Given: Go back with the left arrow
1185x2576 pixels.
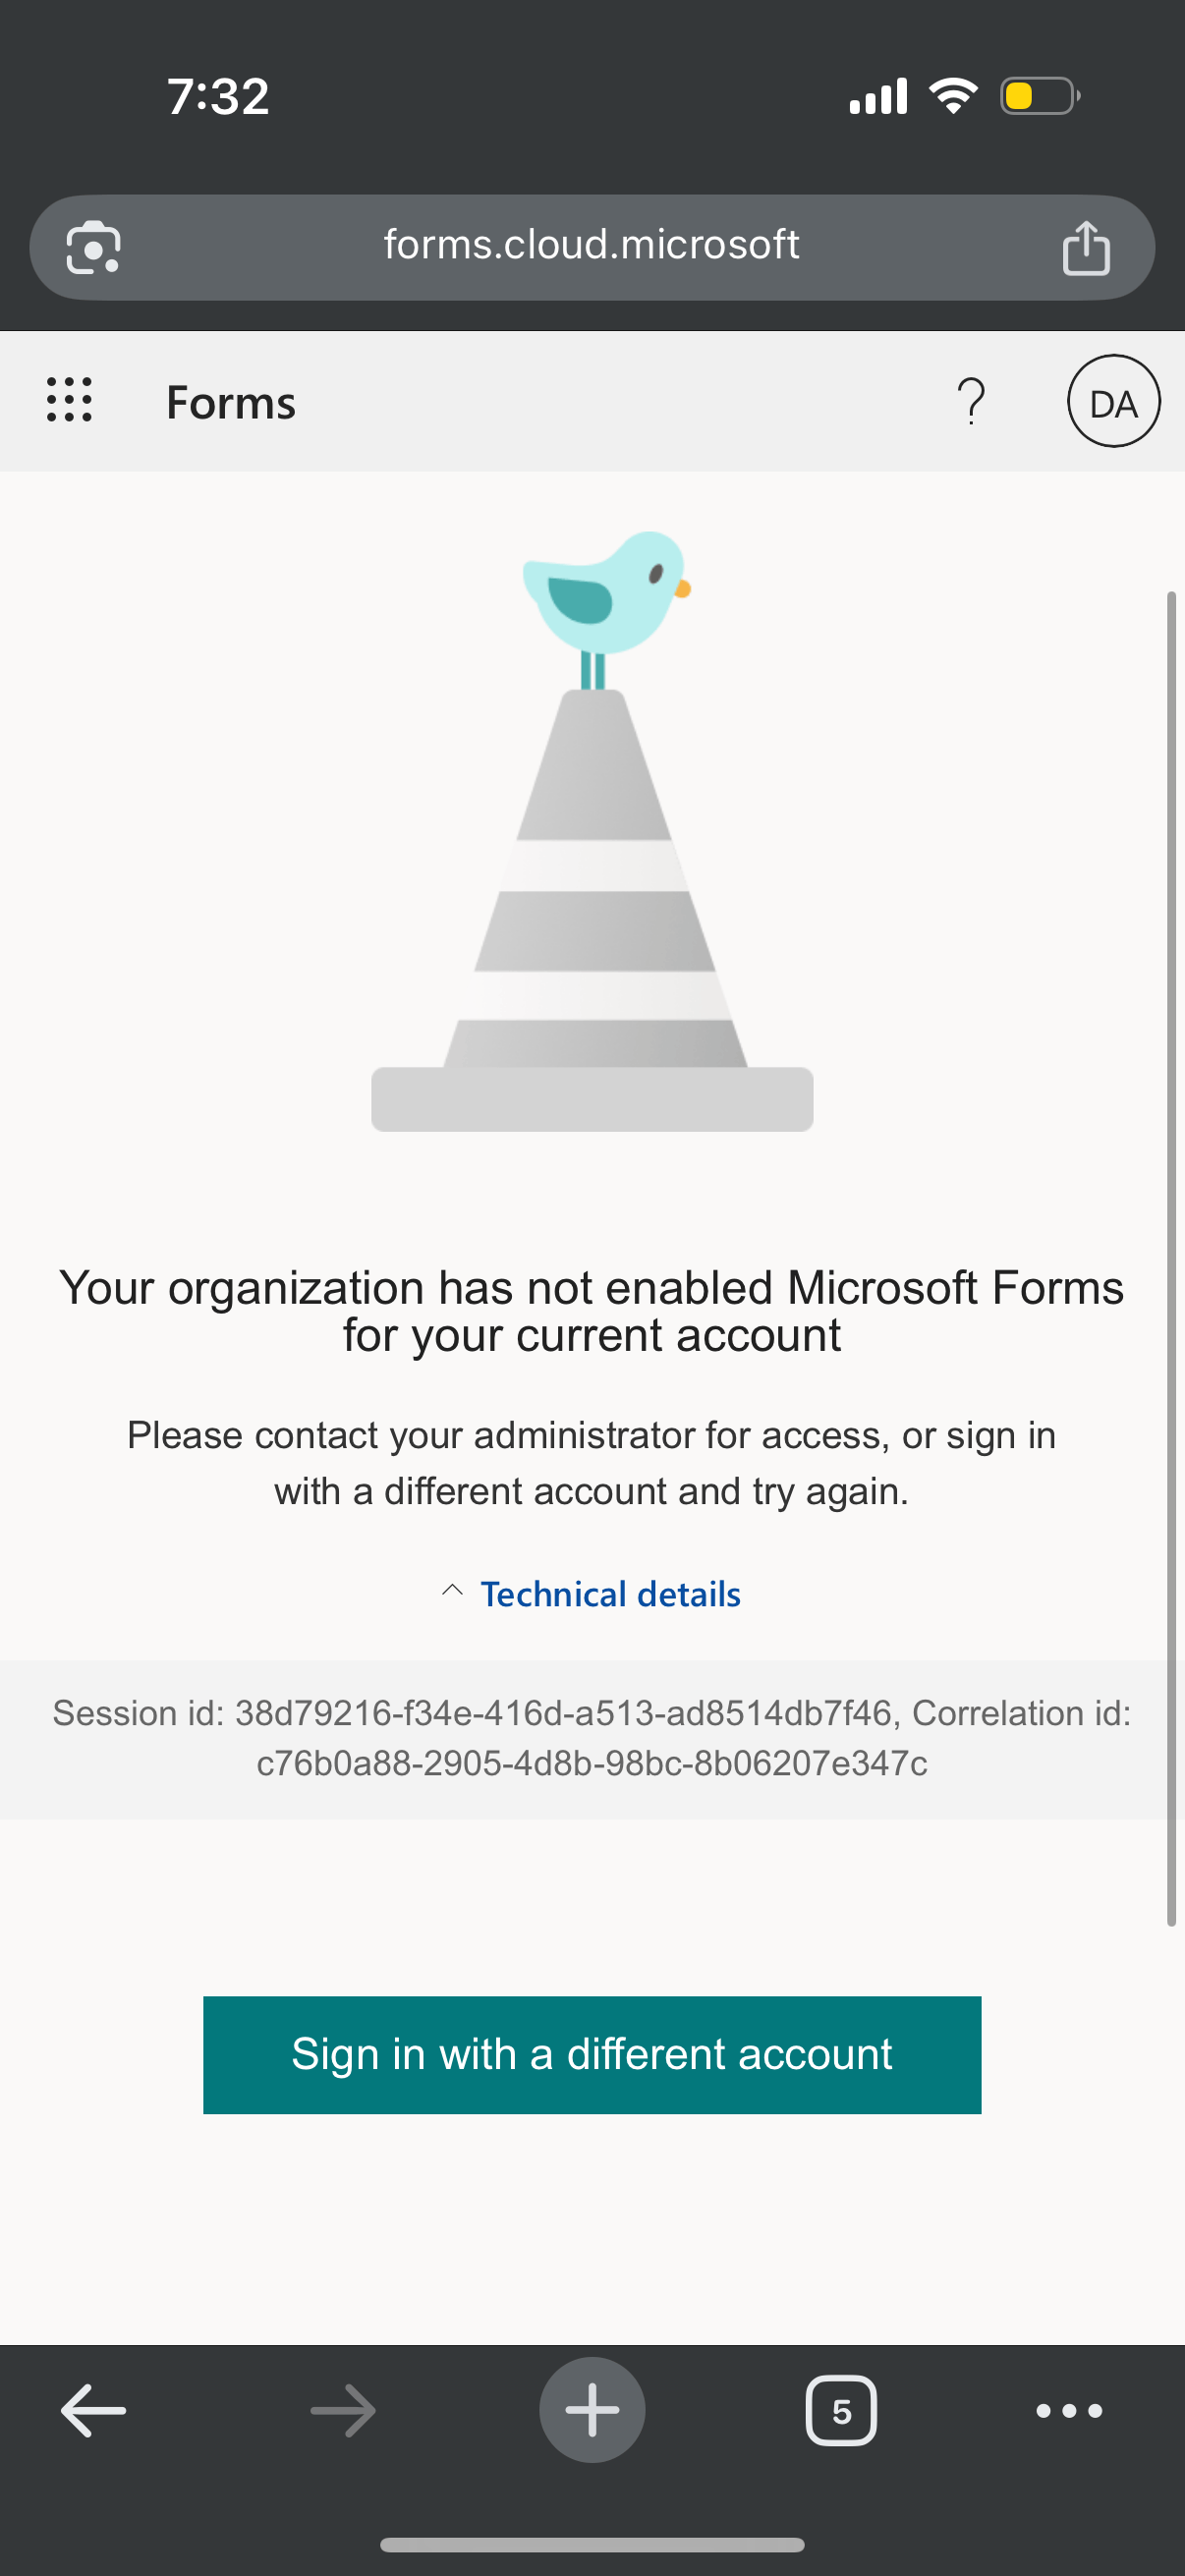Looking at the screenshot, I should pyautogui.click(x=93, y=2410).
